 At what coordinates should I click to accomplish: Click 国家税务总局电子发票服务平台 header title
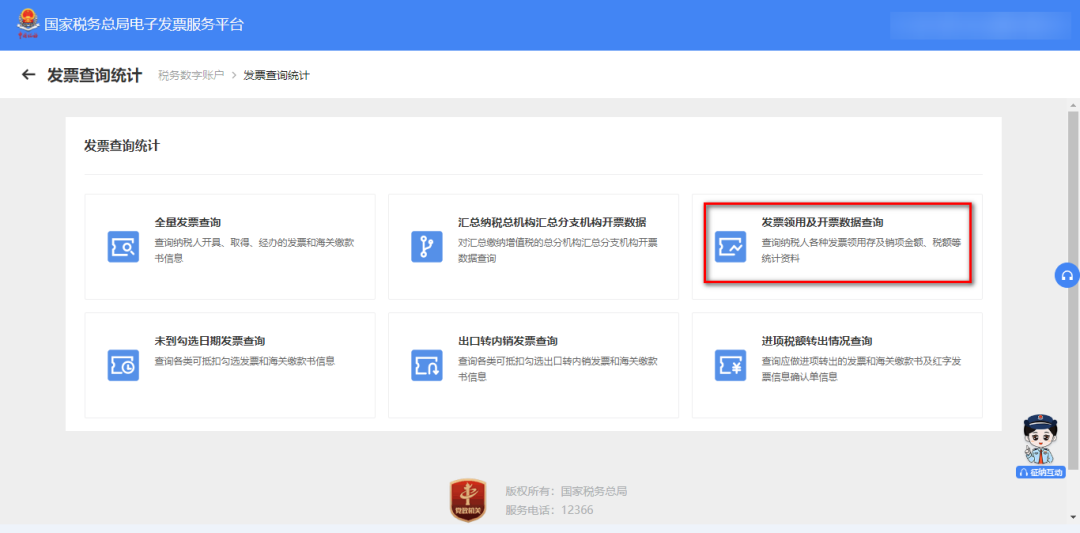[144, 25]
